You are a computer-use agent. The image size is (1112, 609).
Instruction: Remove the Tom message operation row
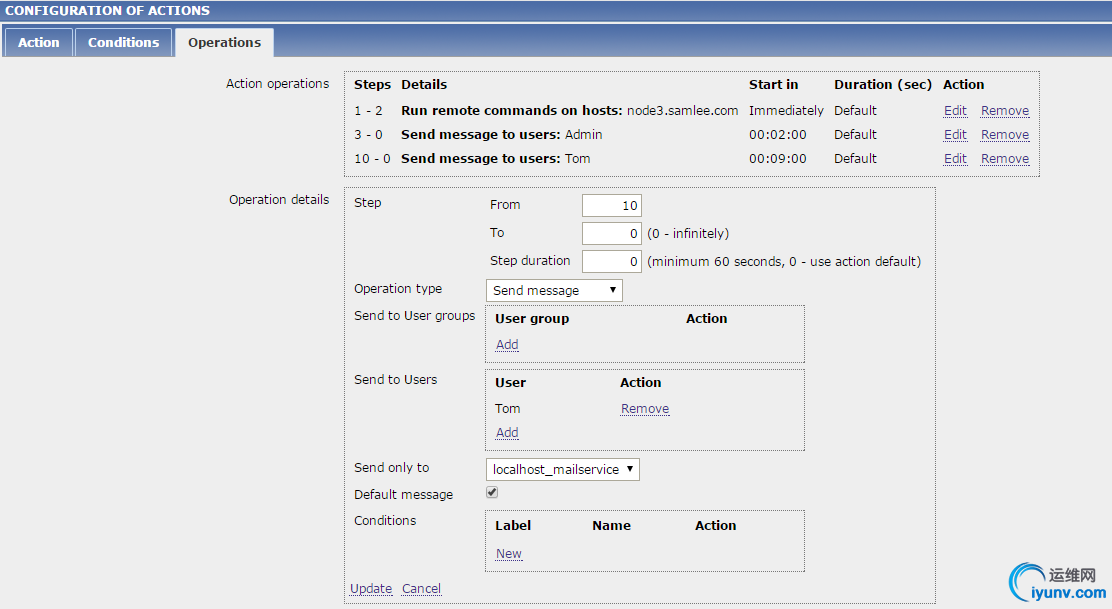click(x=1004, y=159)
